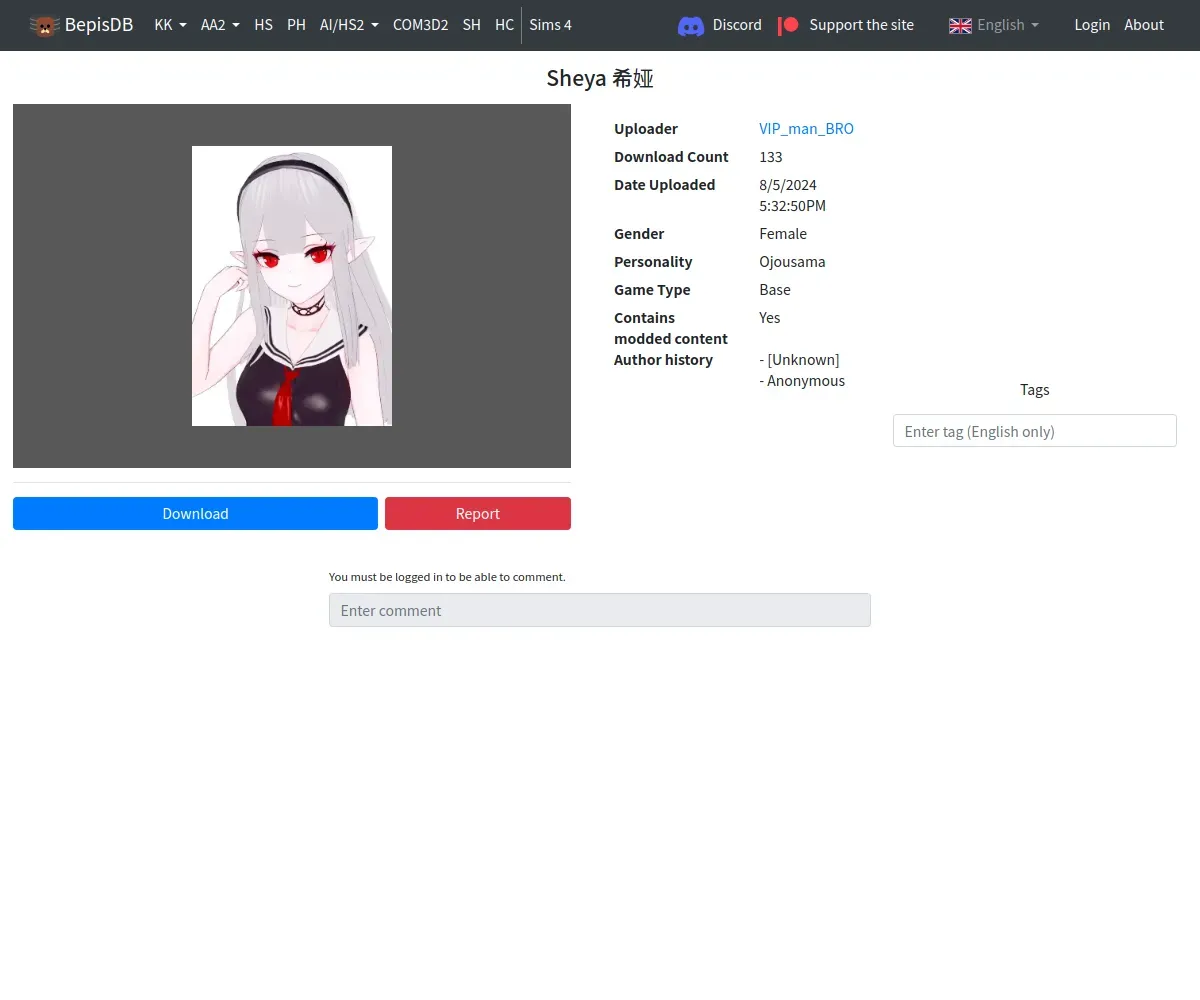
Task: Expand the AA2 dropdown menu
Action: [x=220, y=25]
